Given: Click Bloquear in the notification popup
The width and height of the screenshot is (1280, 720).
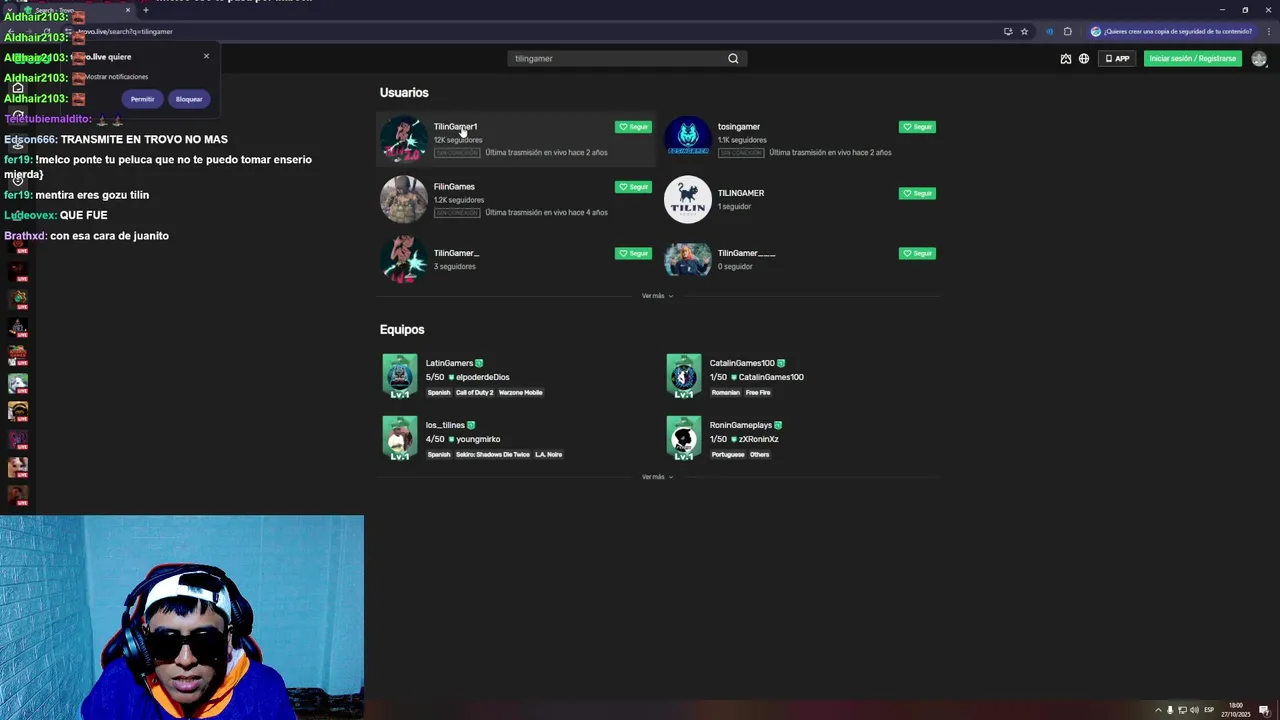Looking at the screenshot, I should 189,99.
